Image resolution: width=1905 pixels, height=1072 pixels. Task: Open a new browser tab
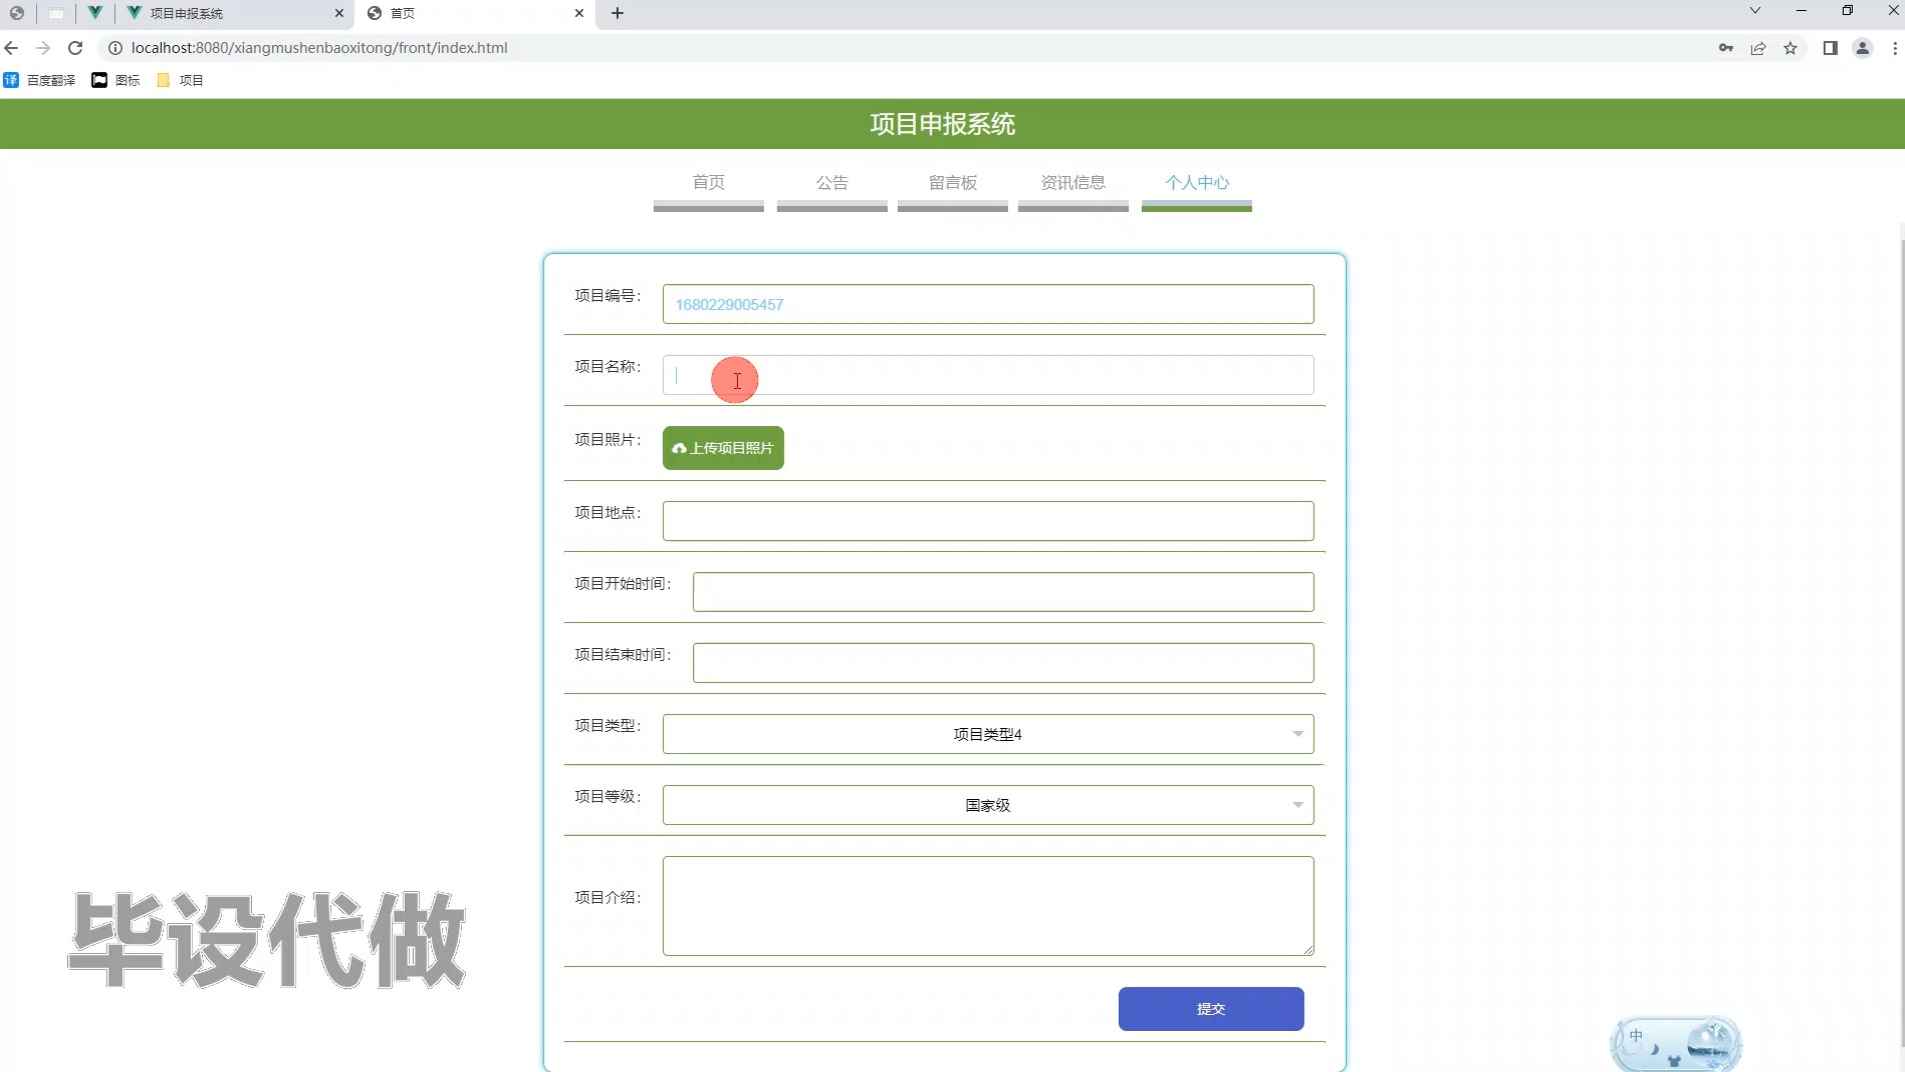pos(617,13)
